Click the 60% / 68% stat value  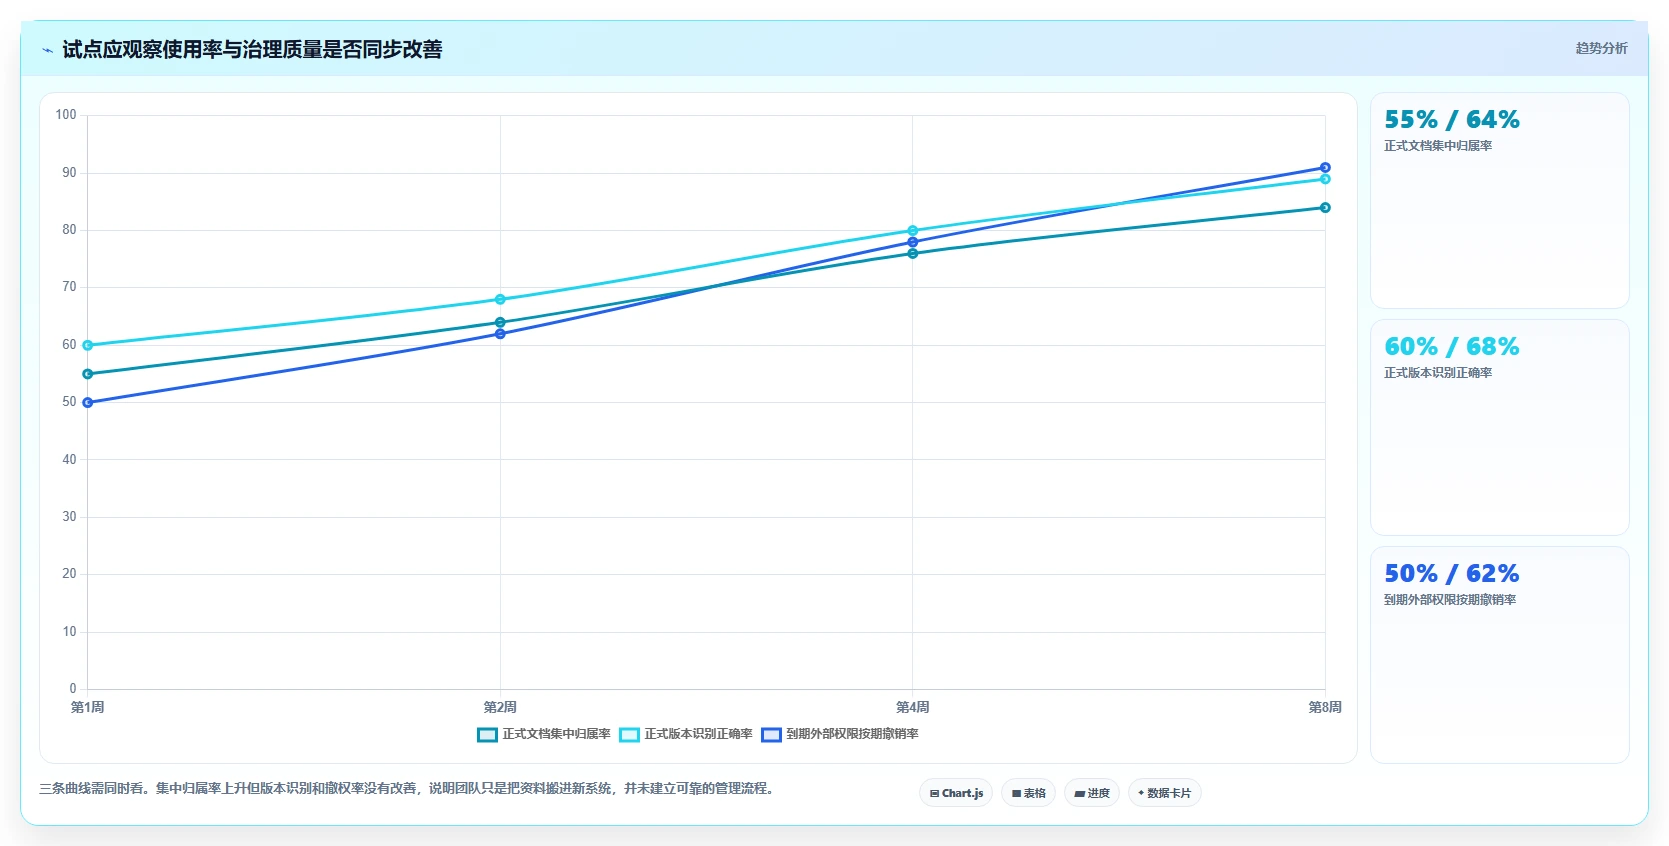[x=1451, y=347]
